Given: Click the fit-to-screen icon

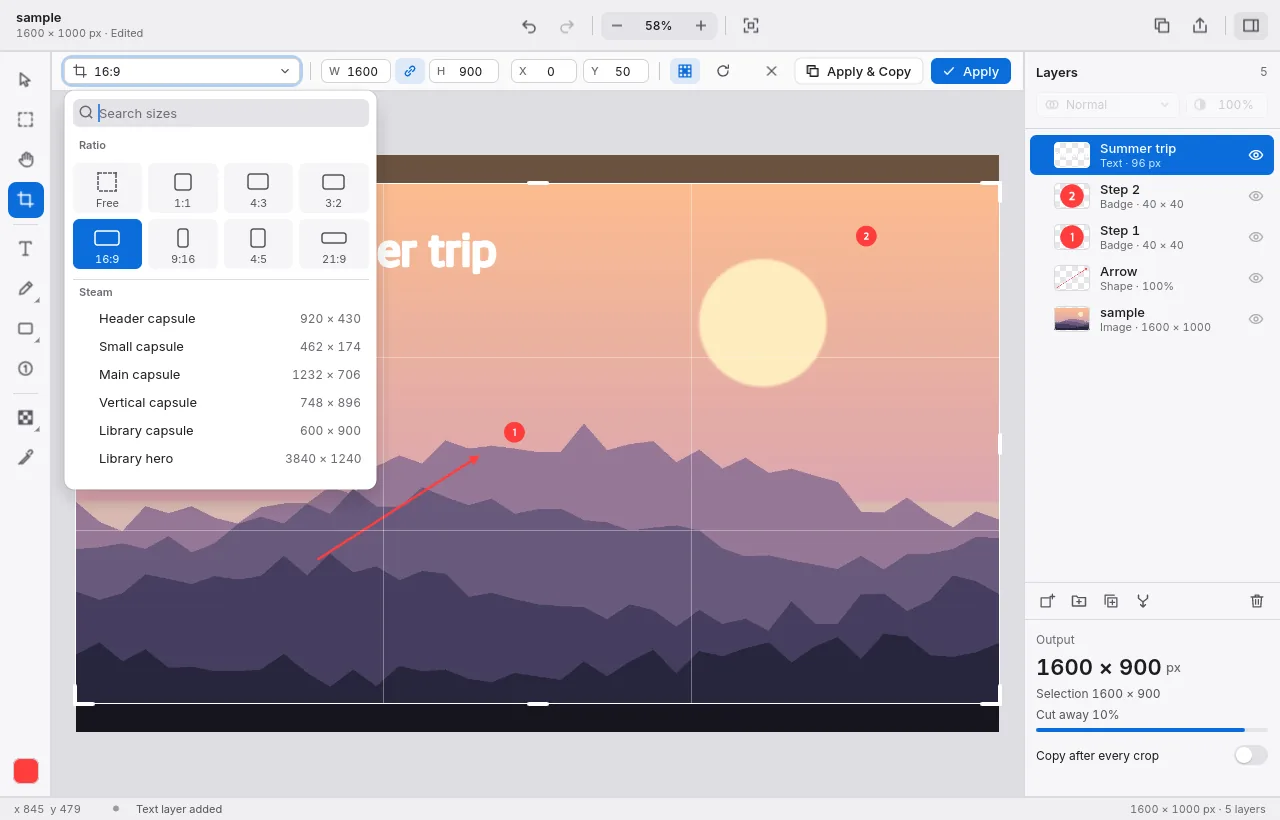Looking at the screenshot, I should [751, 26].
